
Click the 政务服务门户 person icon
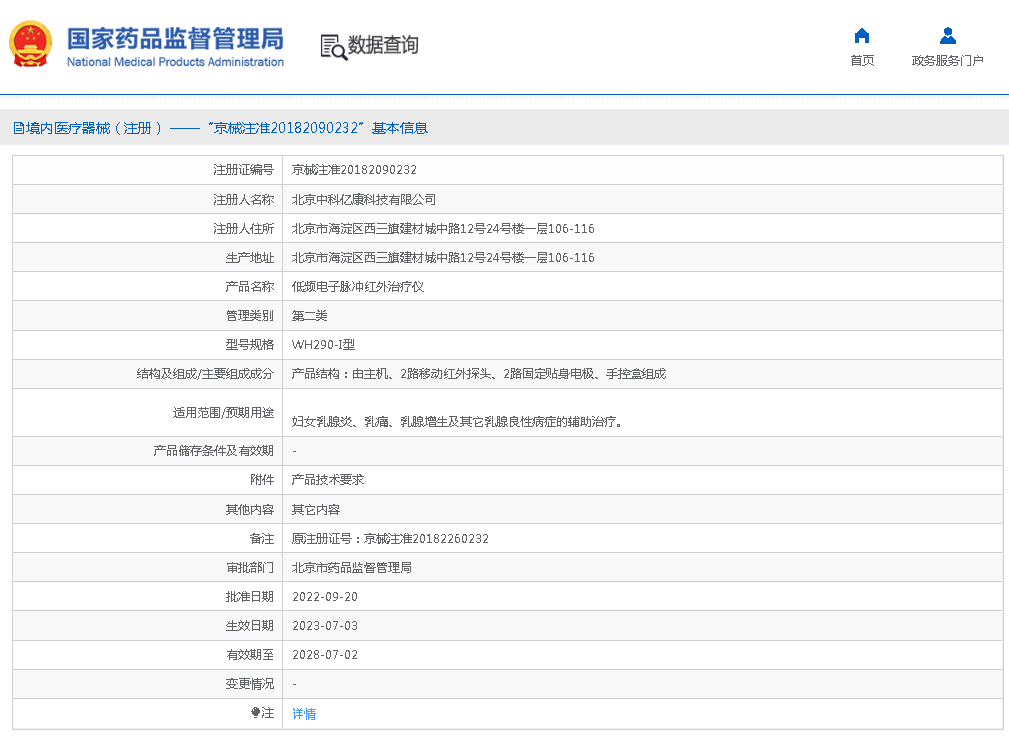coord(947,36)
